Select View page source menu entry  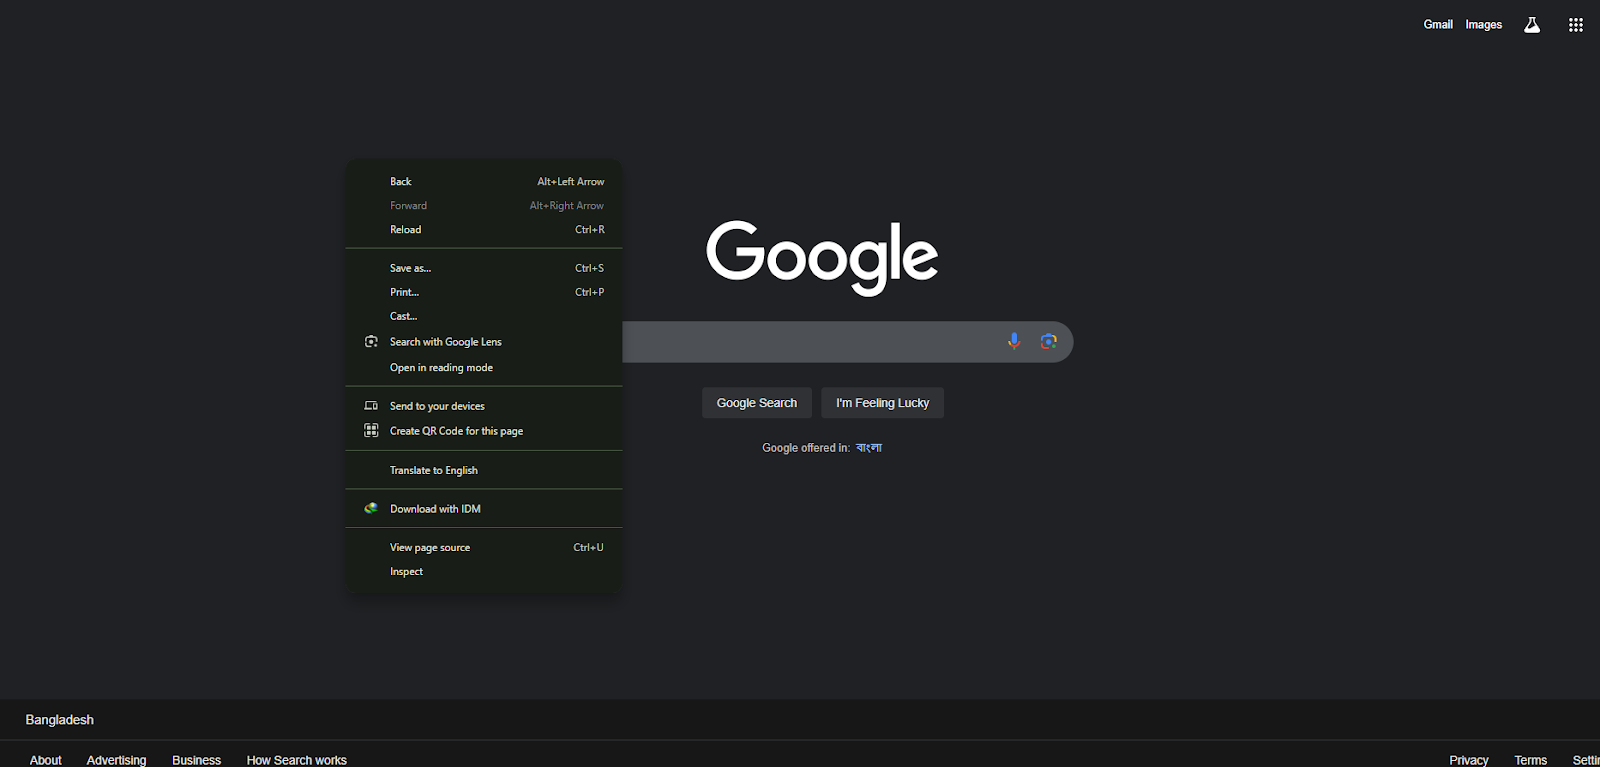click(484, 548)
